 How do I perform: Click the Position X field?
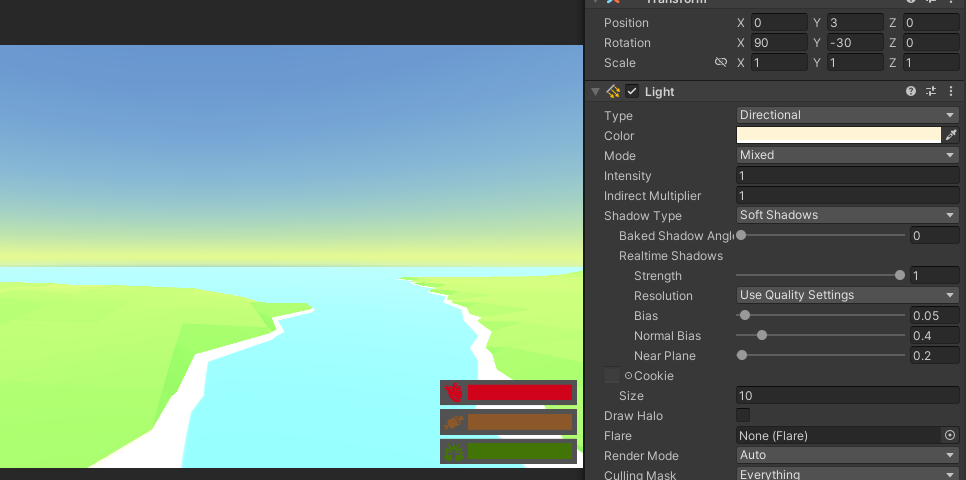(x=779, y=23)
